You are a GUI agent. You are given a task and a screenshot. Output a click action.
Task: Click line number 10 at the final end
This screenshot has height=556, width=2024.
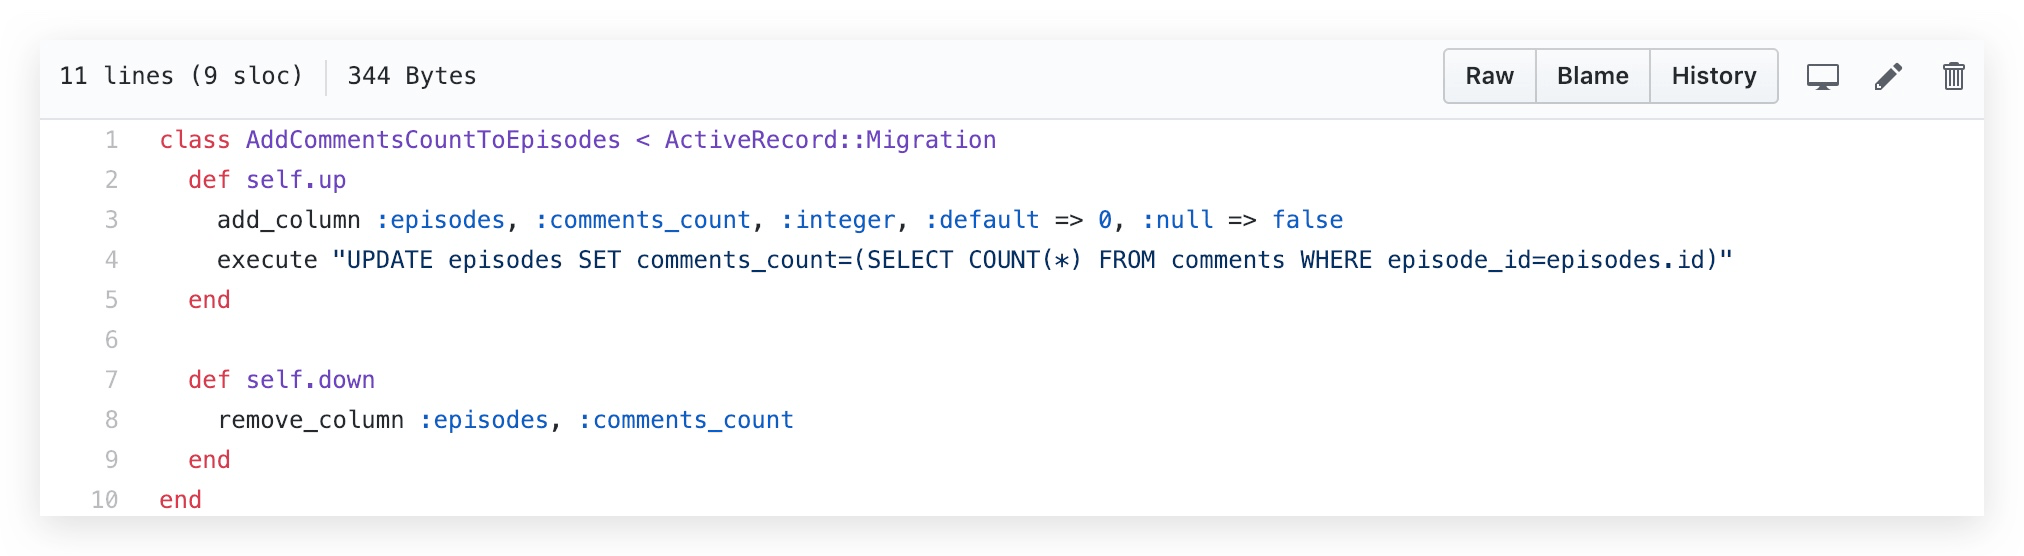(x=105, y=500)
